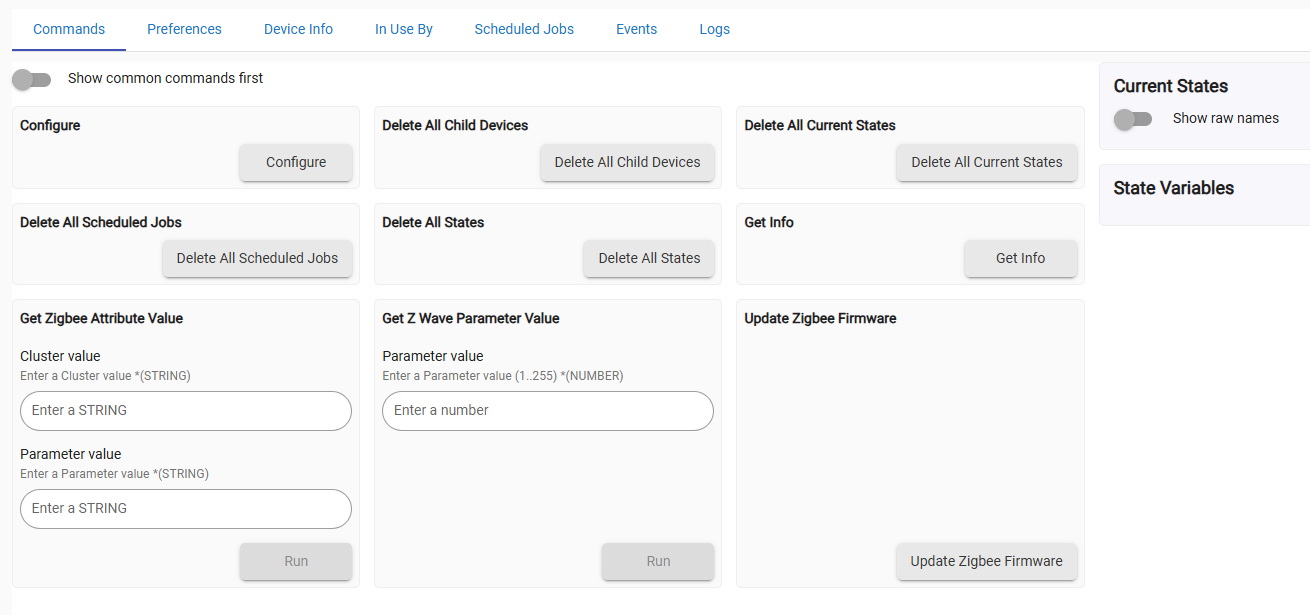
Task: Open Scheduled Jobs tab
Action: click(524, 29)
